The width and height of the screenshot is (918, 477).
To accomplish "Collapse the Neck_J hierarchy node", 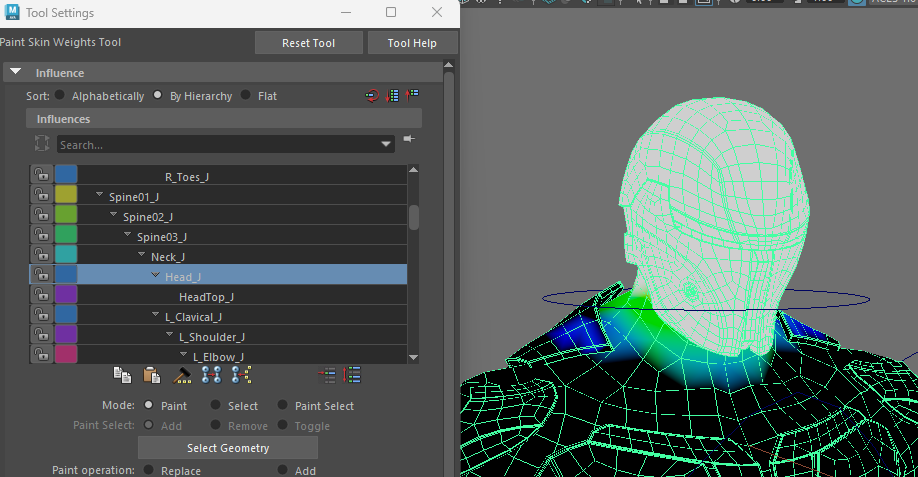I will pos(141,256).
